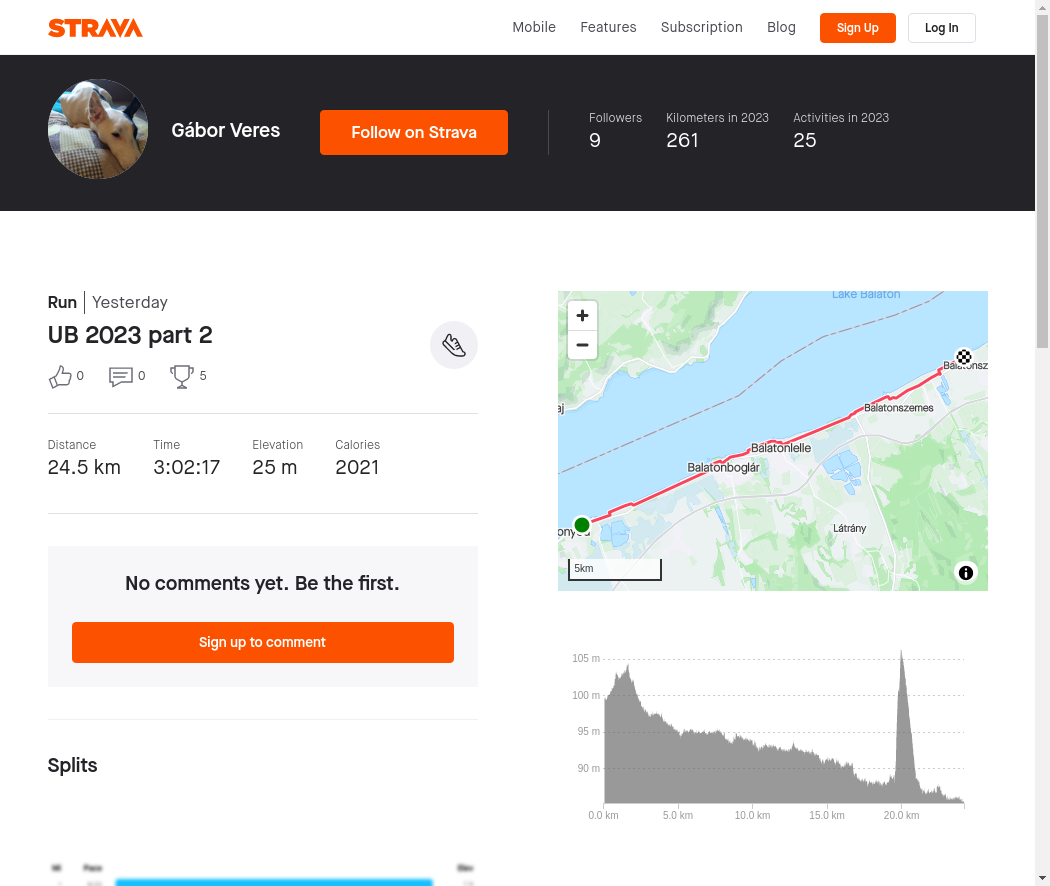View achievements trophy icon
Image resolution: width=1050 pixels, height=886 pixels.
coord(181,376)
